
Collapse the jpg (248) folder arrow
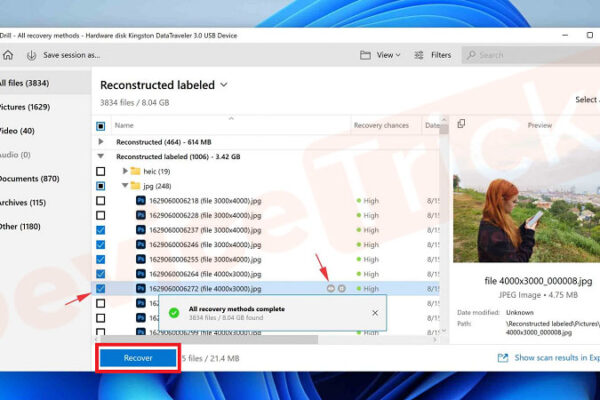tap(125, 185)
